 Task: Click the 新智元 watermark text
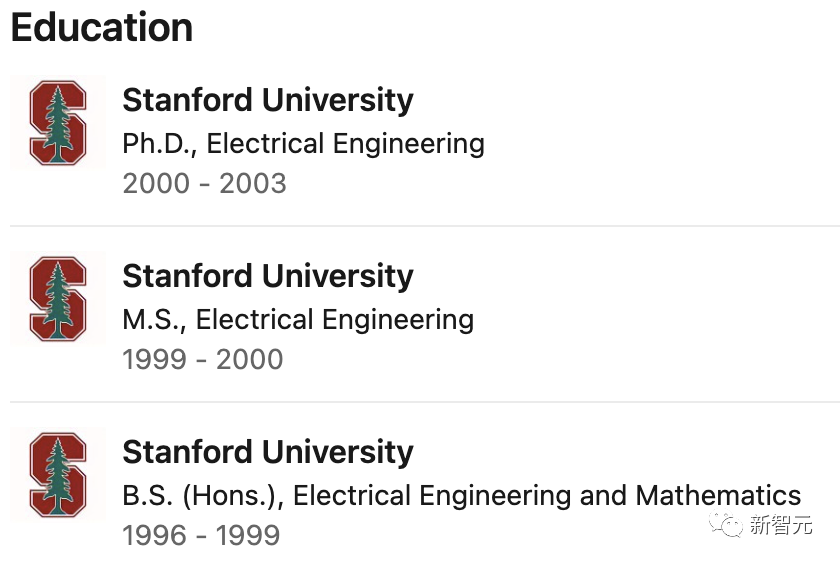coord(782,524)
